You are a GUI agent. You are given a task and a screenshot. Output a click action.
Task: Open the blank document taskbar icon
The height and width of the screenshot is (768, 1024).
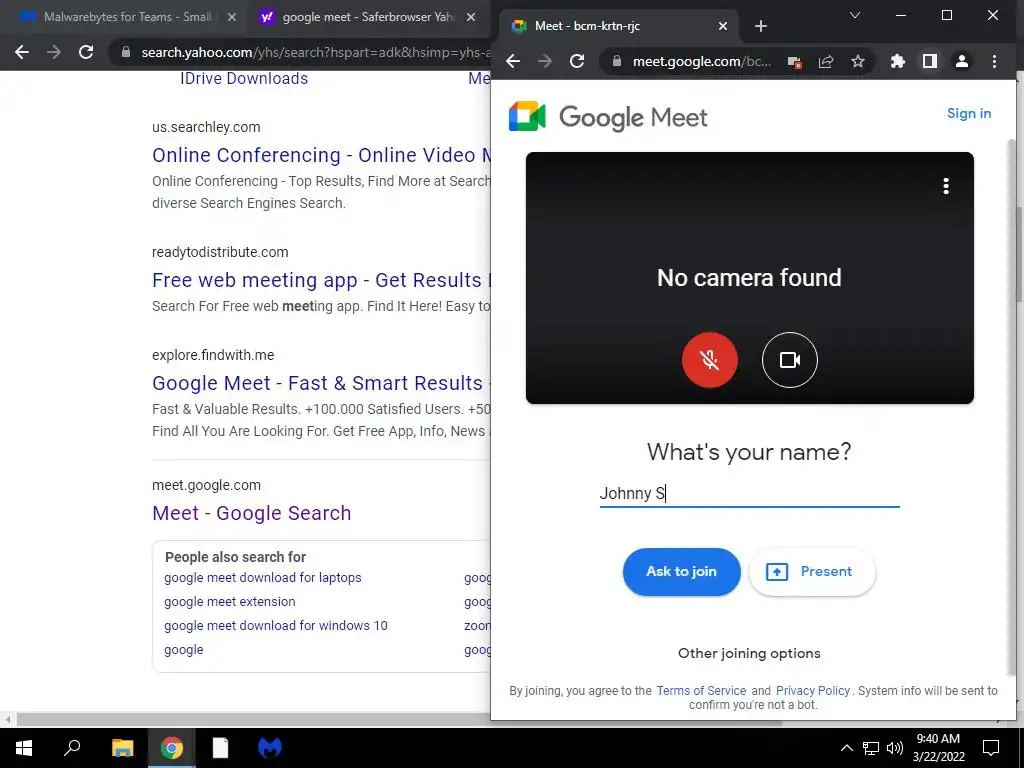pos(221,748)
